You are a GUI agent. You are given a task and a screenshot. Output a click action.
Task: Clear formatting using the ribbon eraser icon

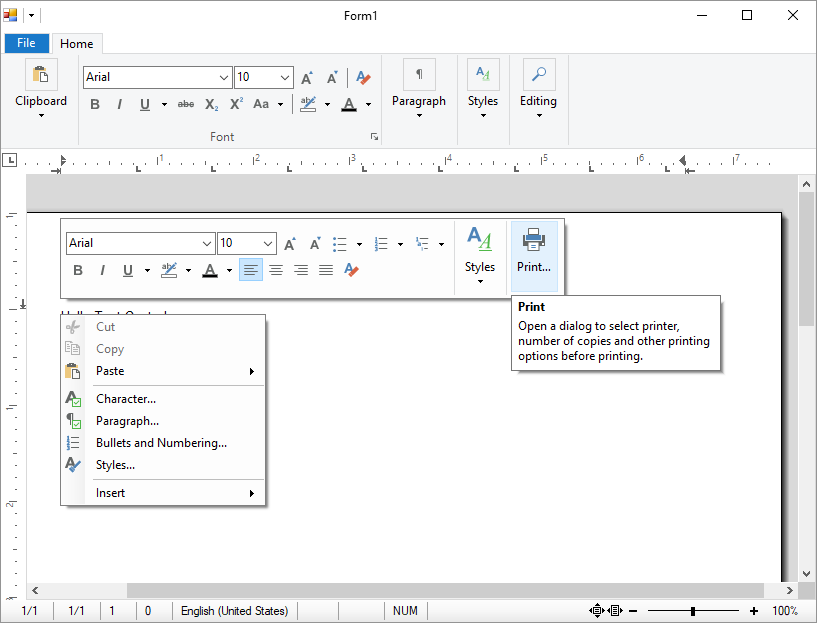click(363, 78)
